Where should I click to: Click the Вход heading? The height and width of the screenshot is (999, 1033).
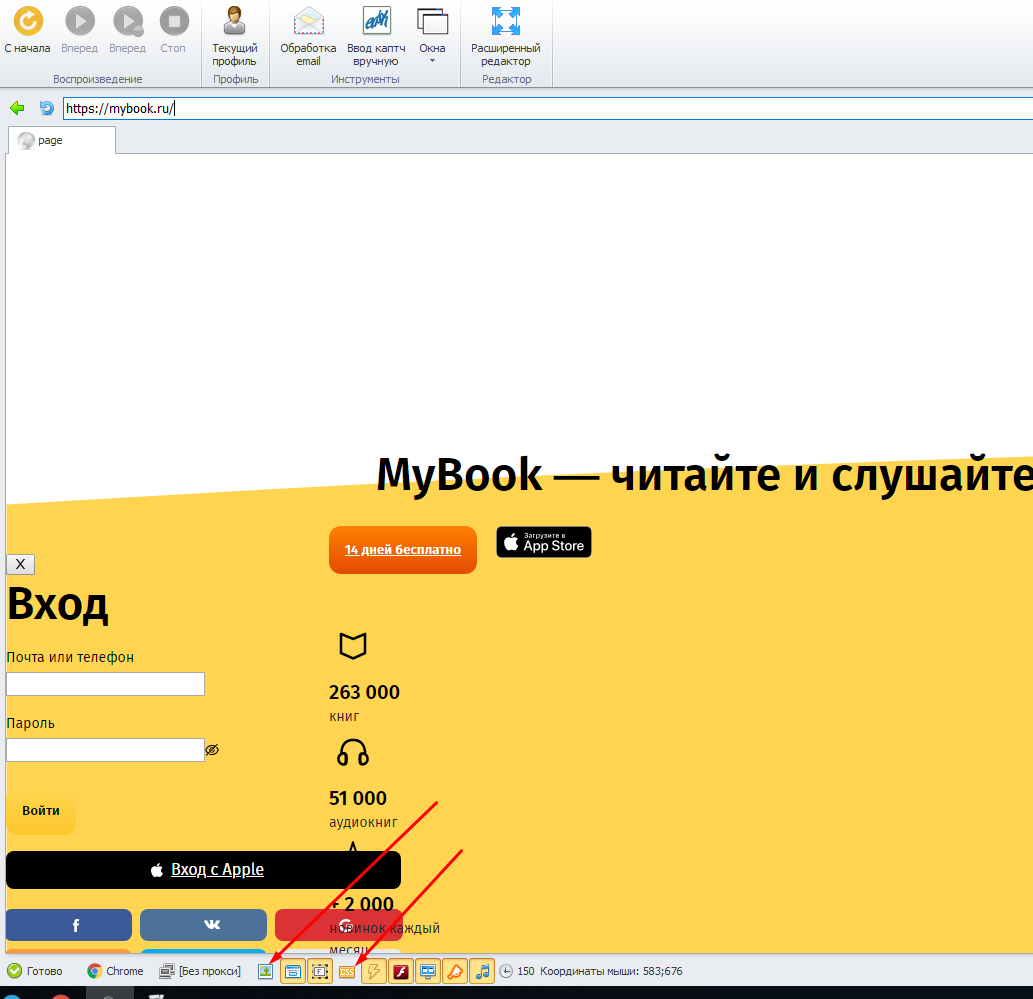point(57,604)
